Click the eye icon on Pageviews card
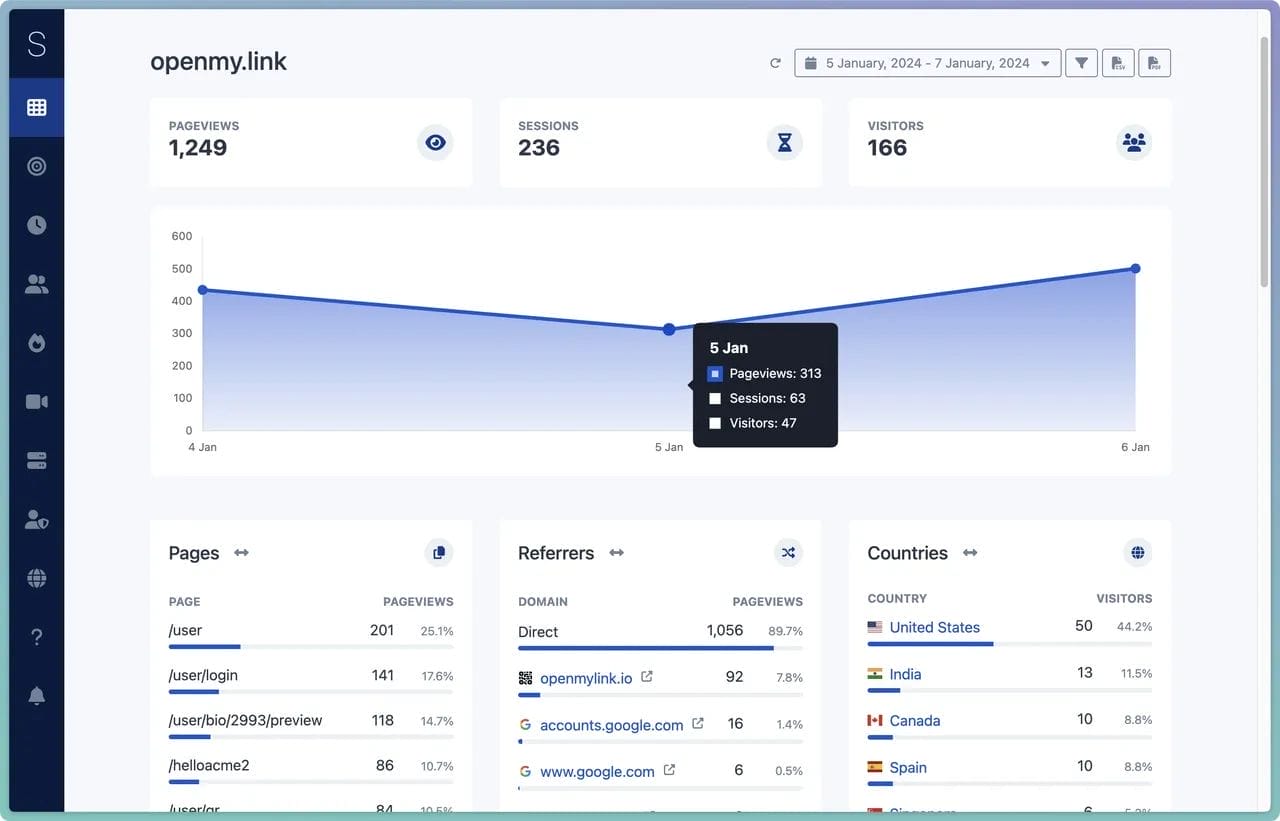The height and width of the screenshot is (821, 1280). pos(435,143)
